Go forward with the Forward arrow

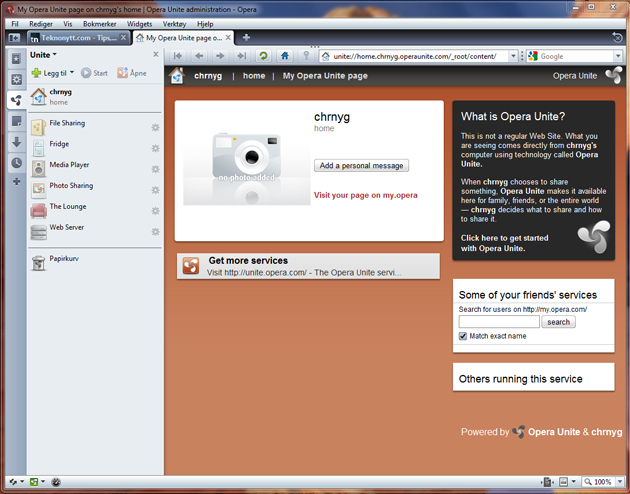[x=220, y=56]
